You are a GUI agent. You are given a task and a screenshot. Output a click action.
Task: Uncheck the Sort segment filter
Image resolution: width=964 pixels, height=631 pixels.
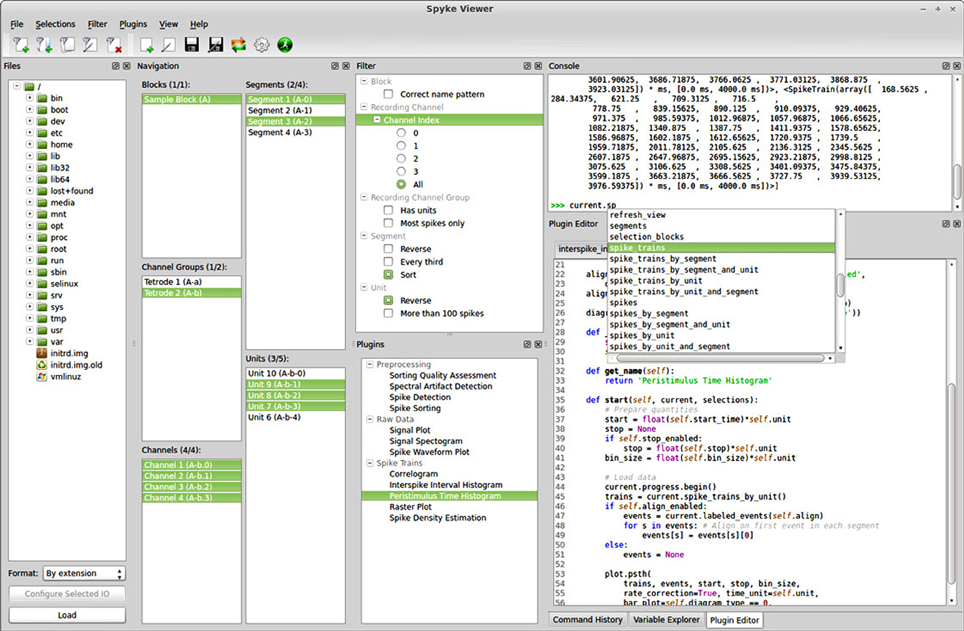coord(389,275)
